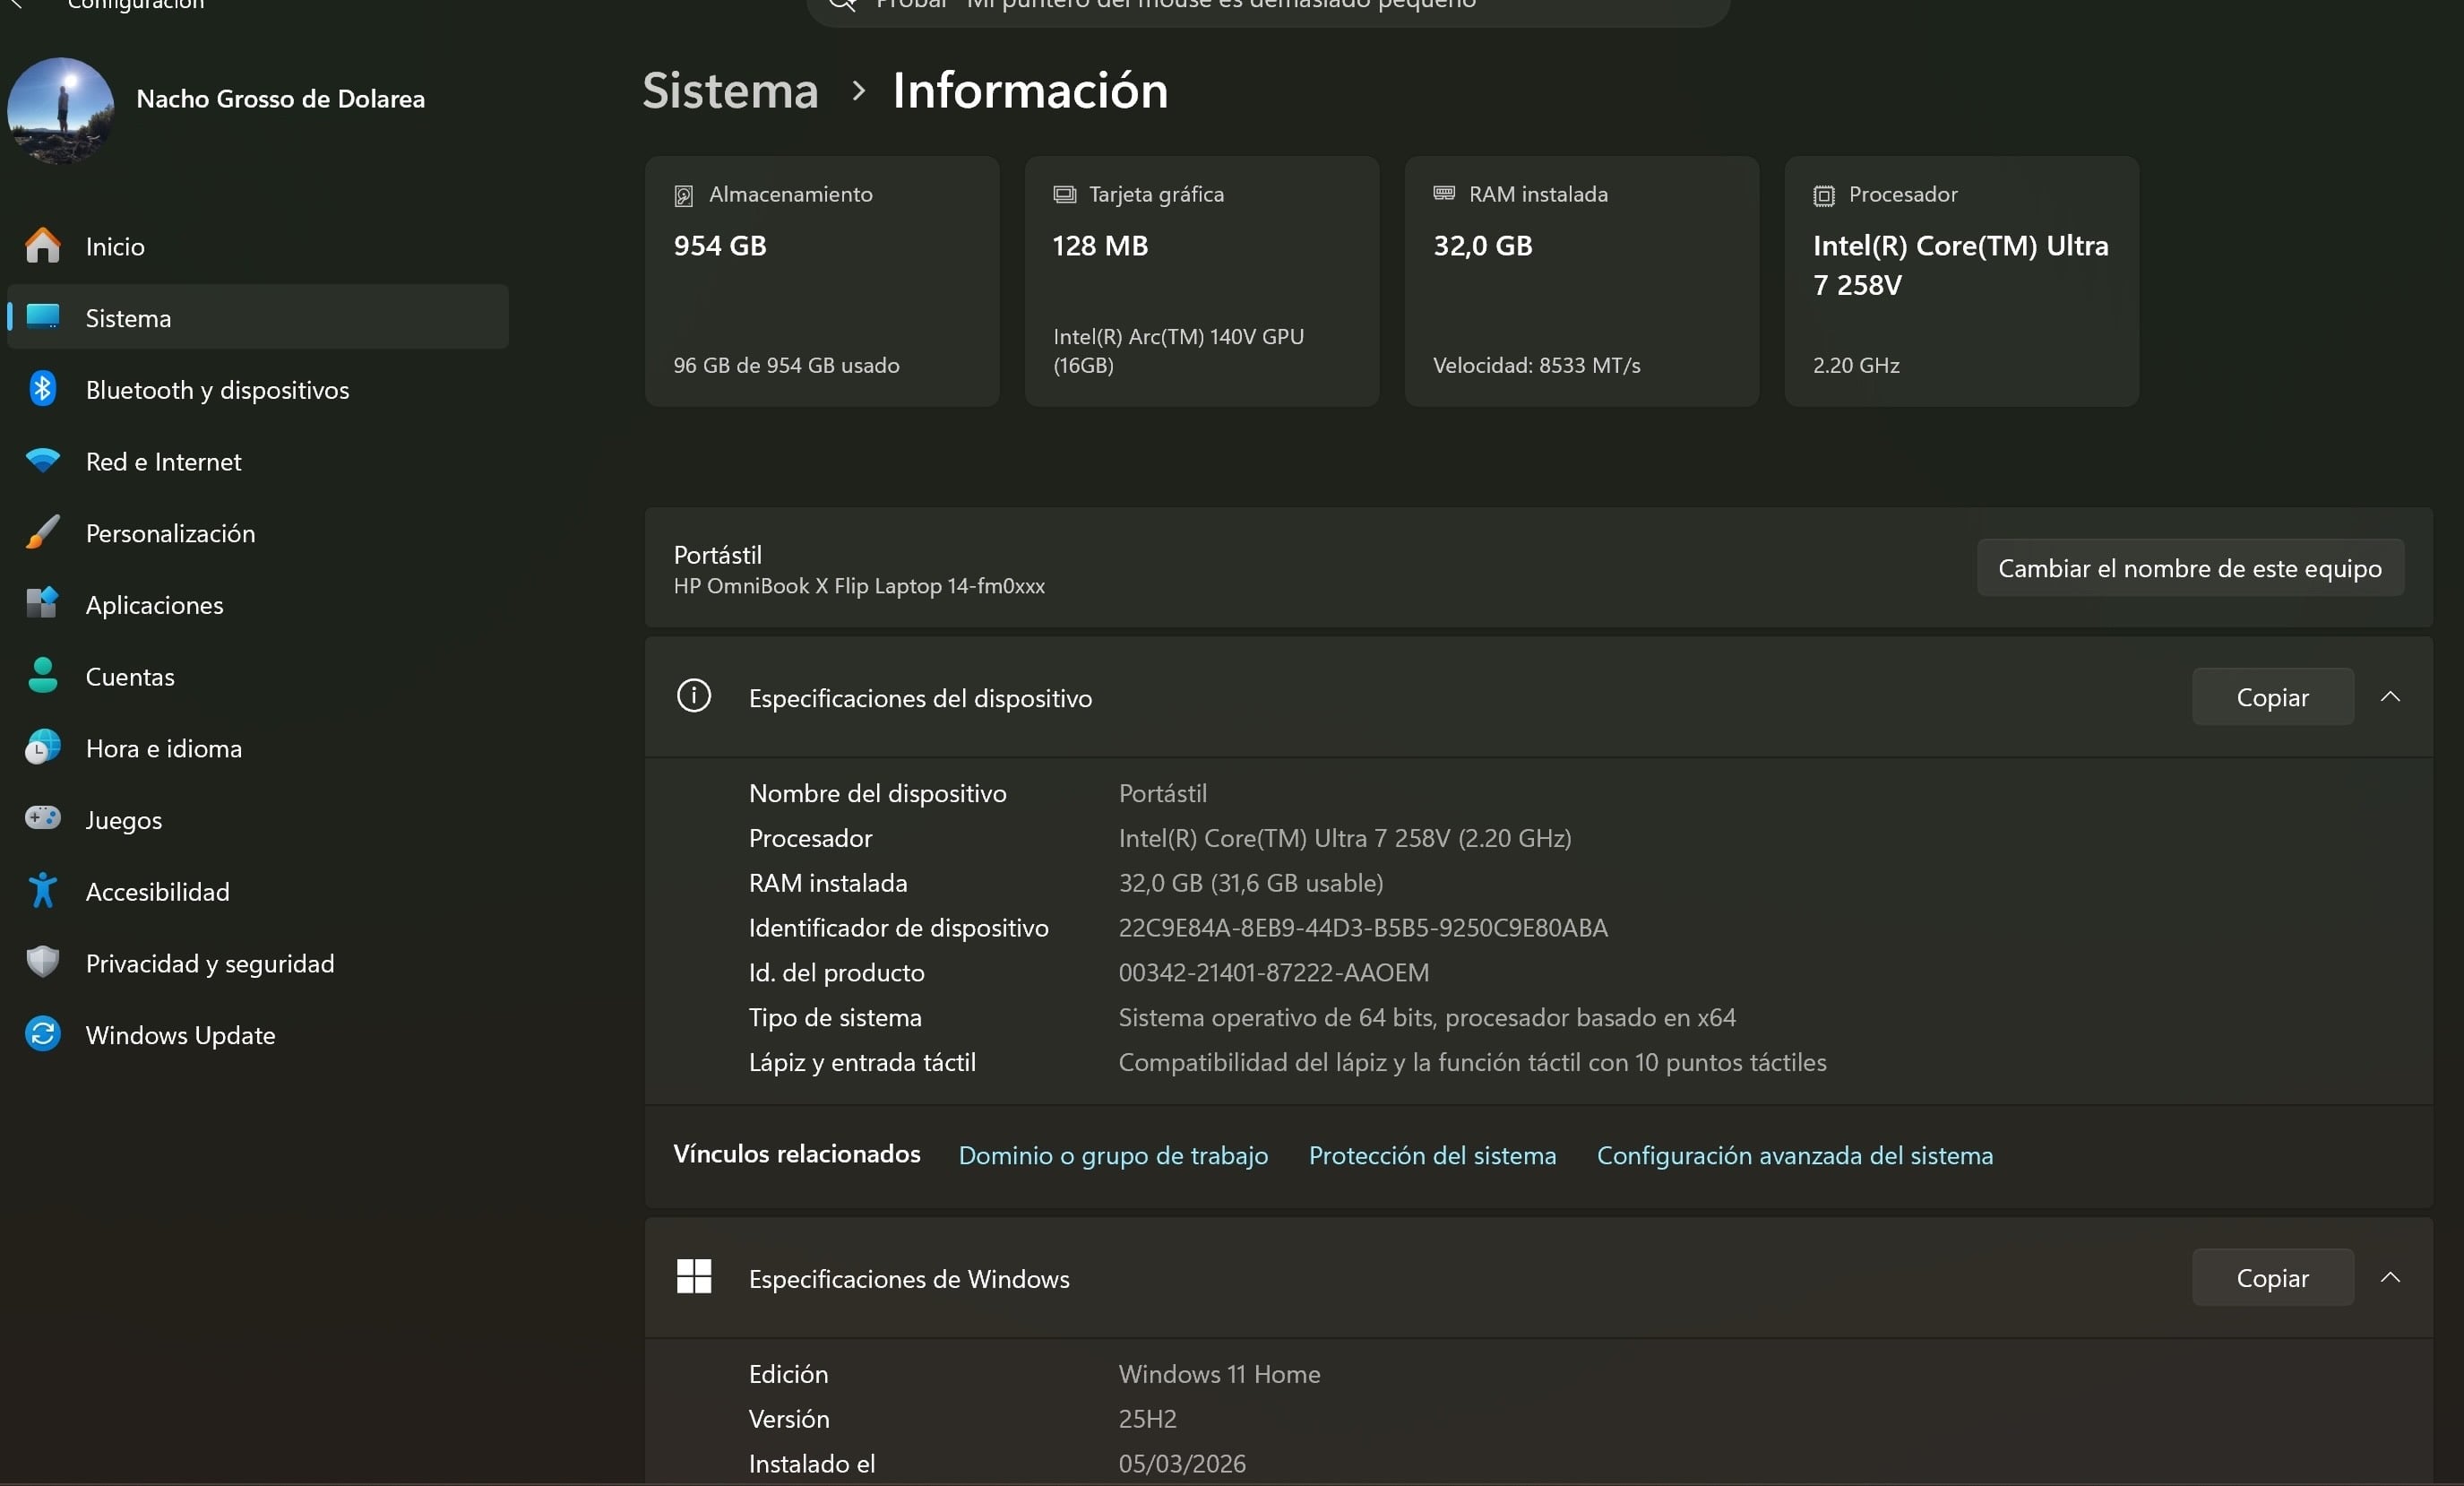Click the device identifier 22C9E84A value
2464x1486 pixels.
pyautogui.click(x=1363, y=927)
